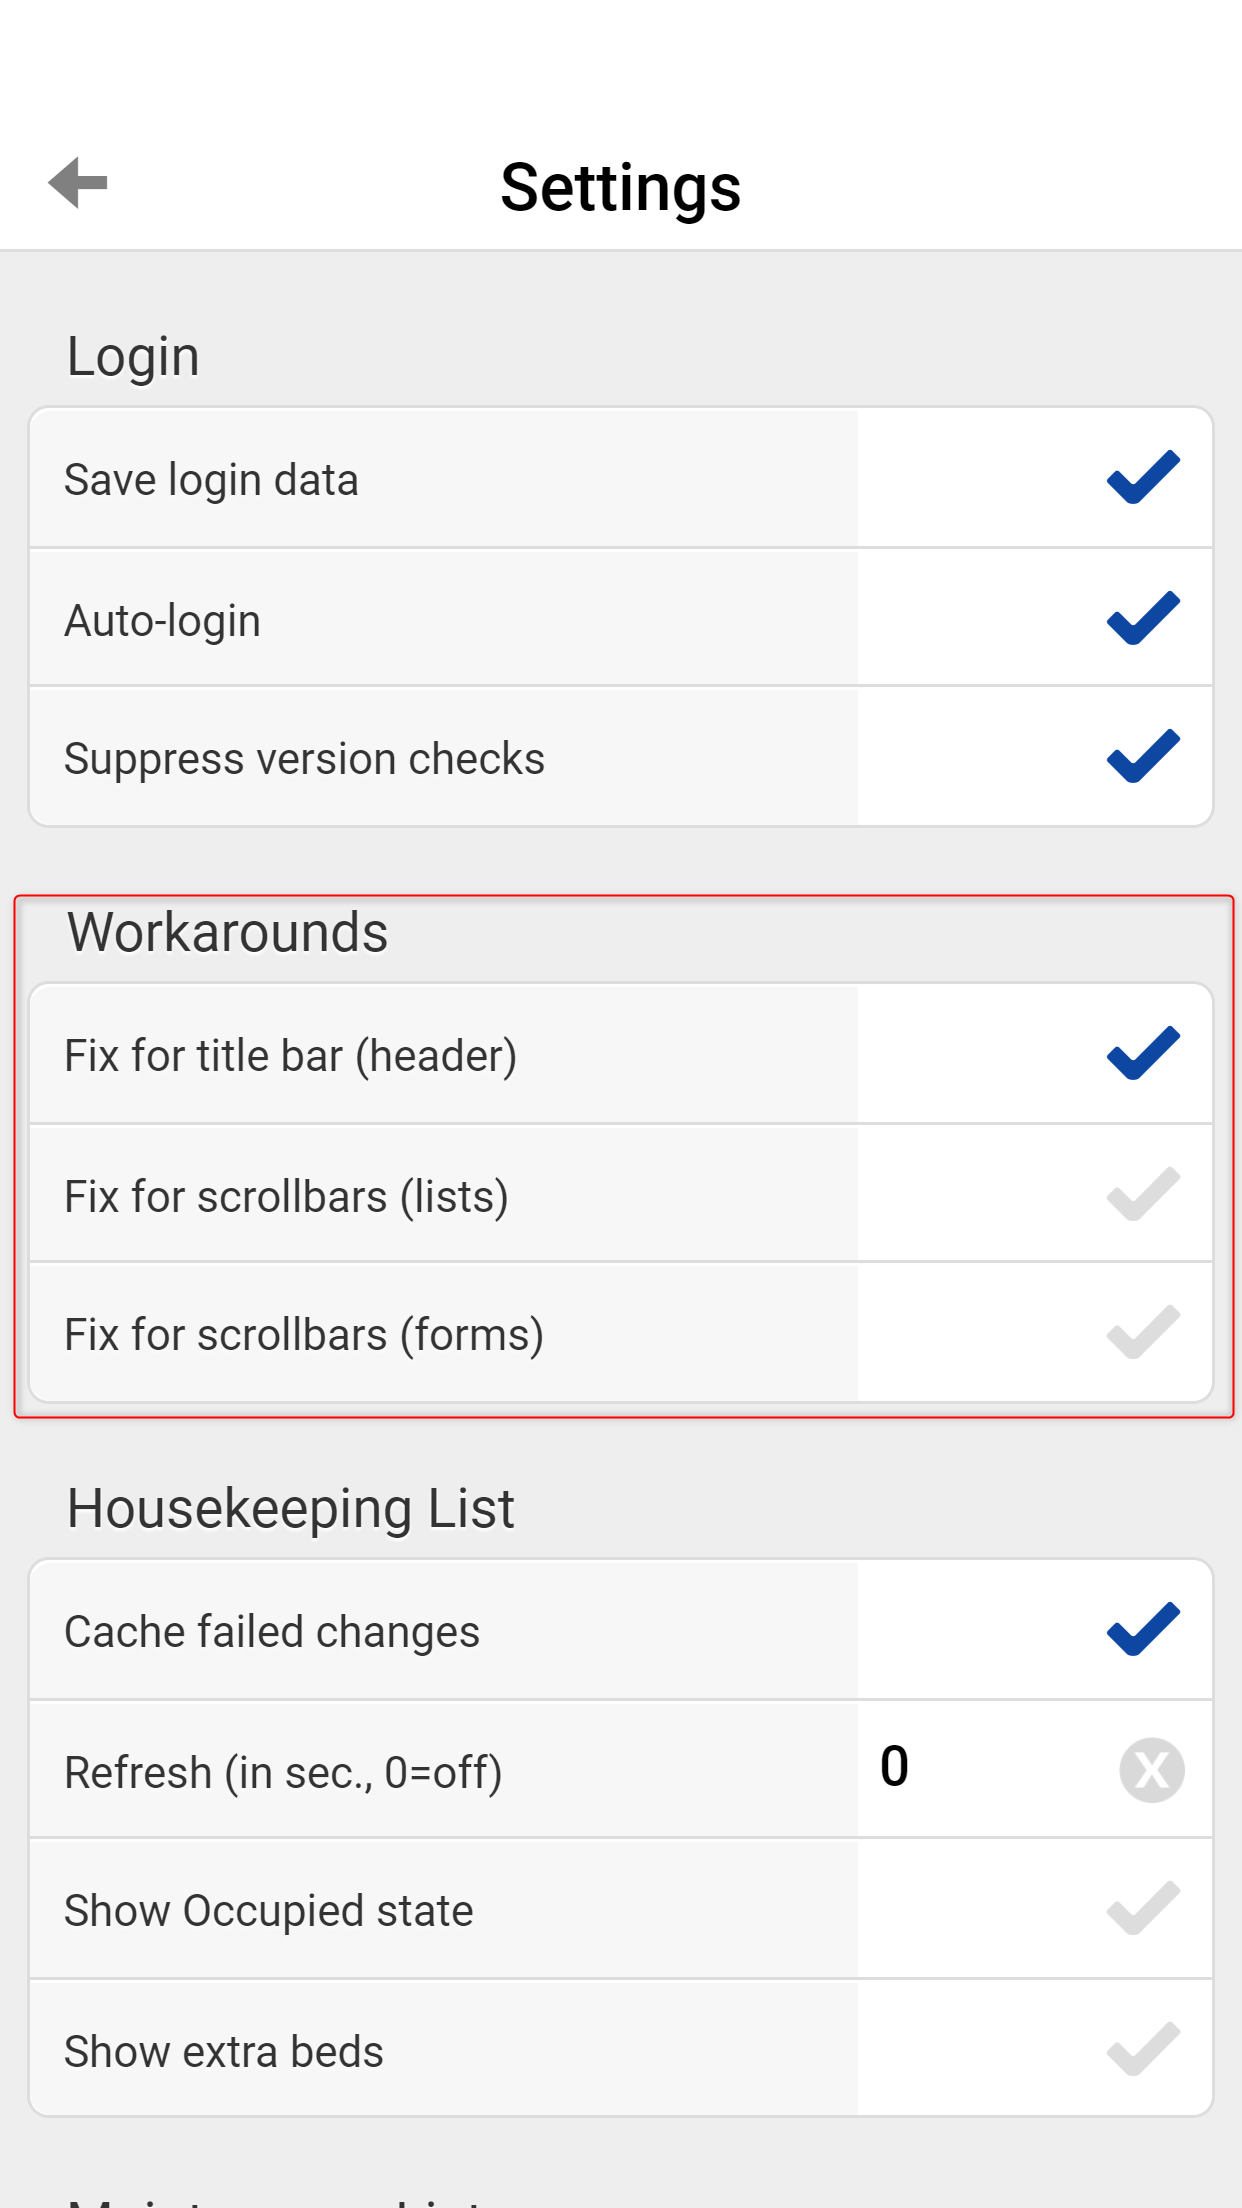The height and width of the screenshot is (2208, 1242).
Task: Click the Workarounds section heading
Action: 228,933
